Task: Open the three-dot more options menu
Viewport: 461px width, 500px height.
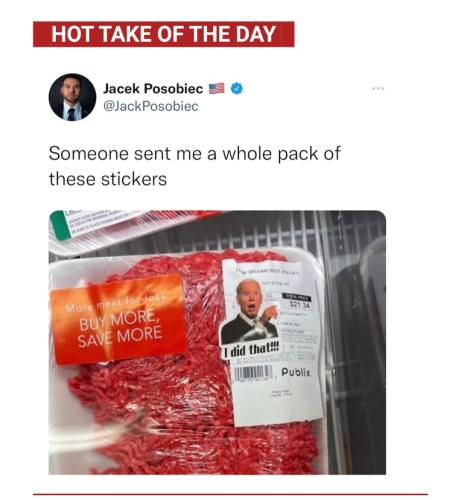Action: (x=378, y=89)
